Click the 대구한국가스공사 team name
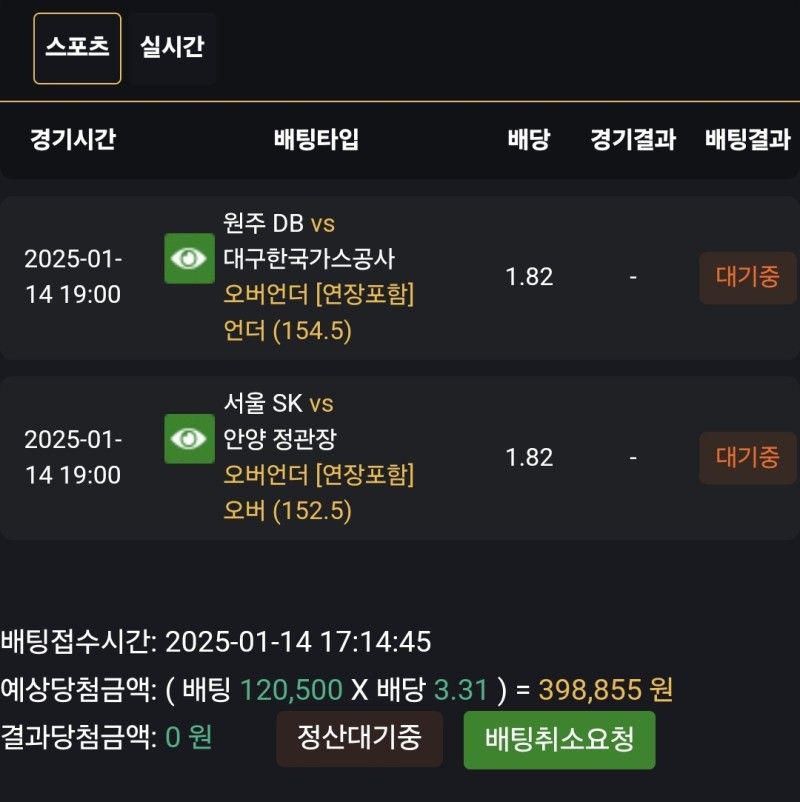 pos(309,259)
